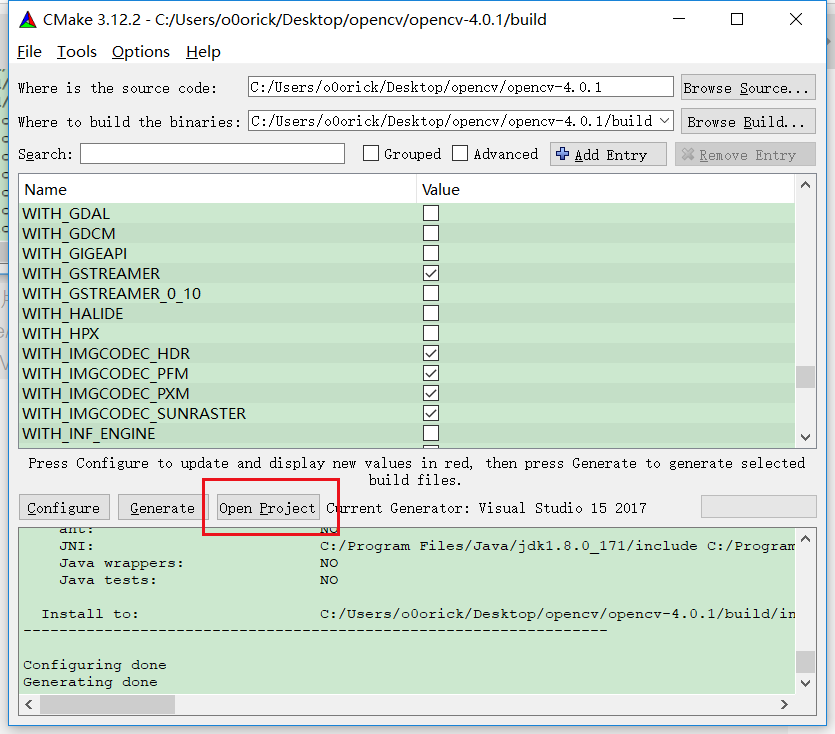Open the Help menu
Screen dimensions: 835x734
coord(203,52)
